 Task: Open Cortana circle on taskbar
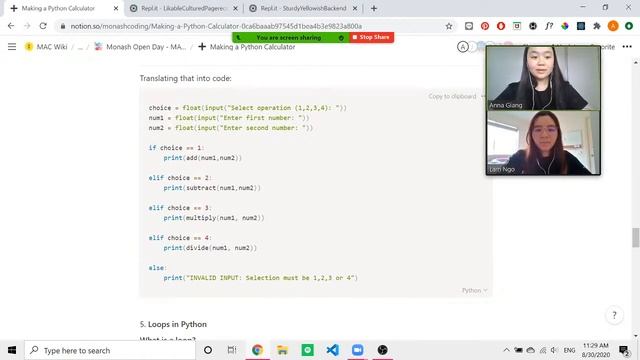point(208,350)
